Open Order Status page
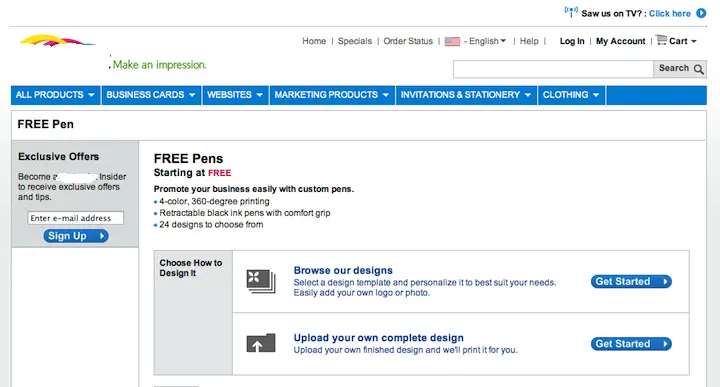 coord(408,41)
